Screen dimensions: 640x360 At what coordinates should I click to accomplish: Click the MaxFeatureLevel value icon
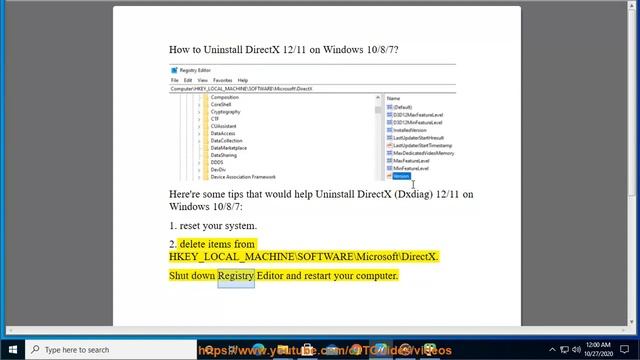tap(389, 160)
